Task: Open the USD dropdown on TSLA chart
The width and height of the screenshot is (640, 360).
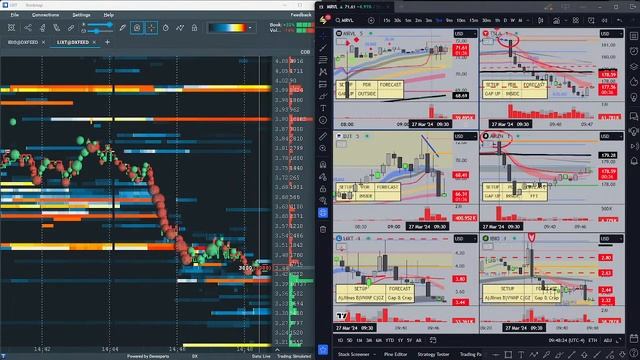Action: point(611,33)
